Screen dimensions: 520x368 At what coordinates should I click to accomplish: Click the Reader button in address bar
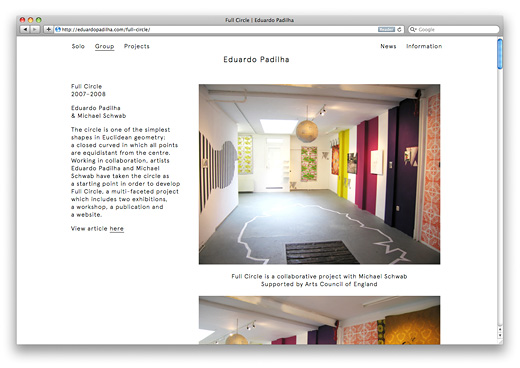point(386,29)
